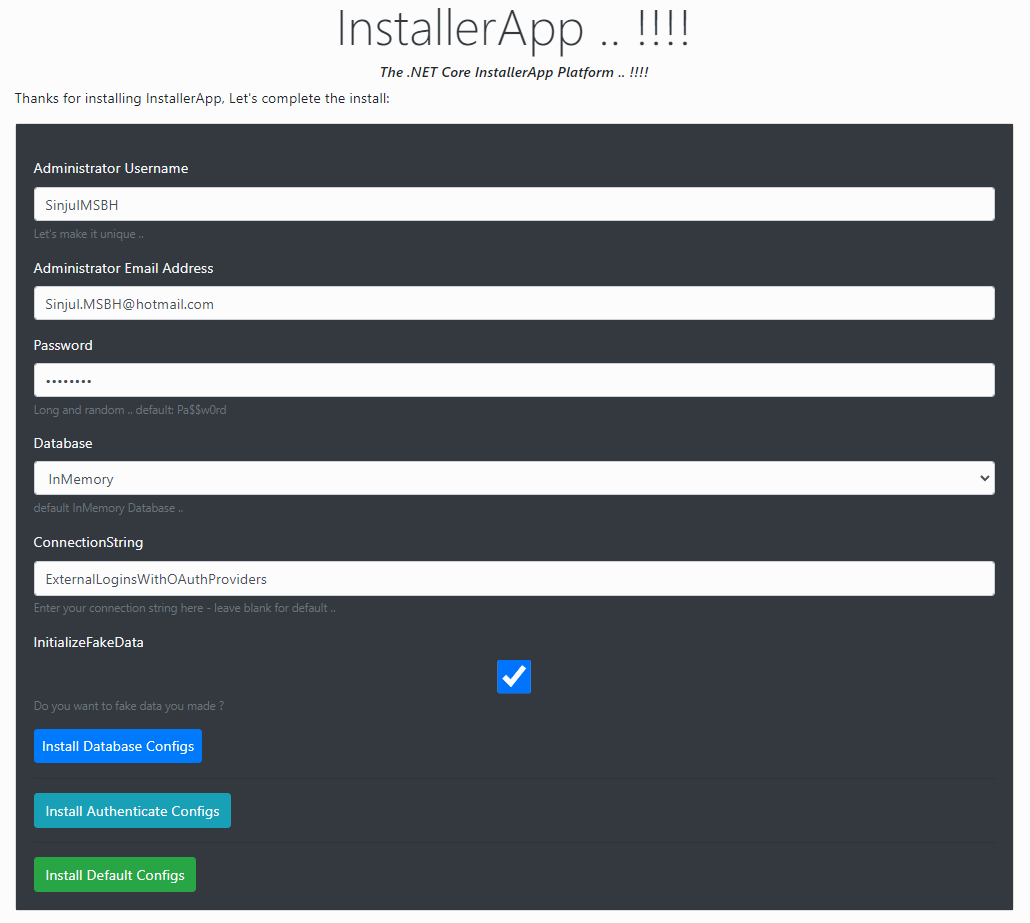Click inside the ConnectionString text box
Screen dimensions: 1030x923
tap(514, 579)
